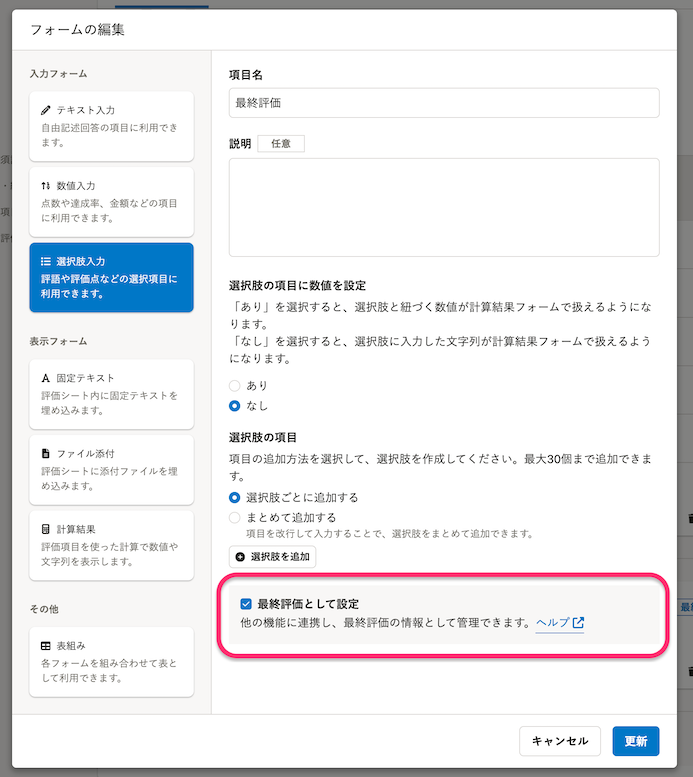Screen dimensions: 693x777
Task: Click the 選択肢の項目 heading
Action: click(263, 438)
